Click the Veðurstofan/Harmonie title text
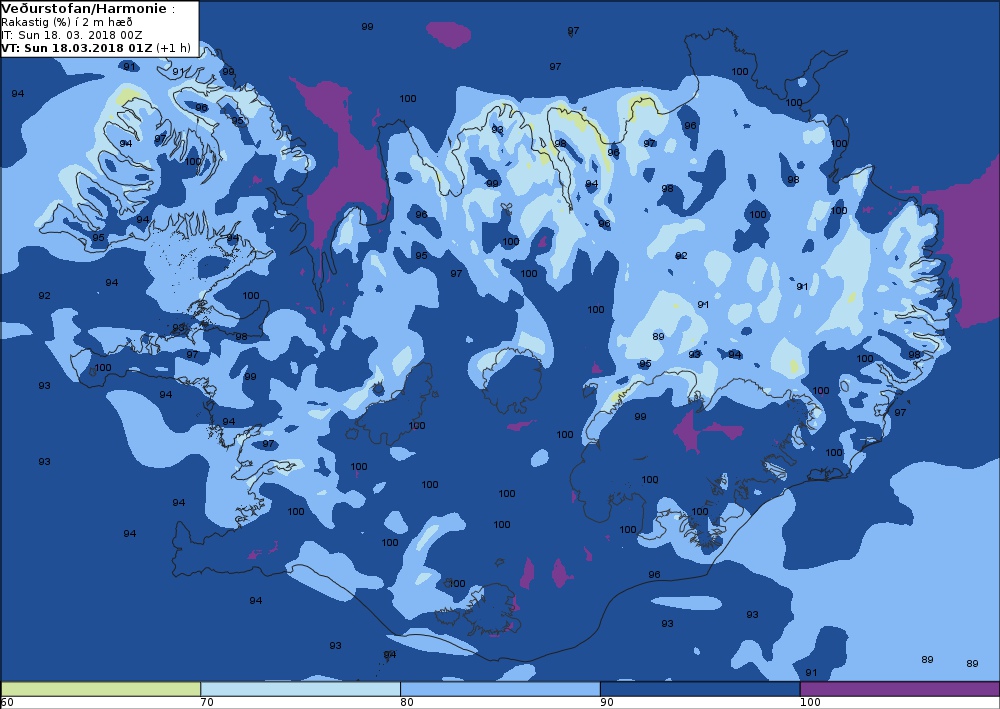1000x709 pixels. coord(85,9)
